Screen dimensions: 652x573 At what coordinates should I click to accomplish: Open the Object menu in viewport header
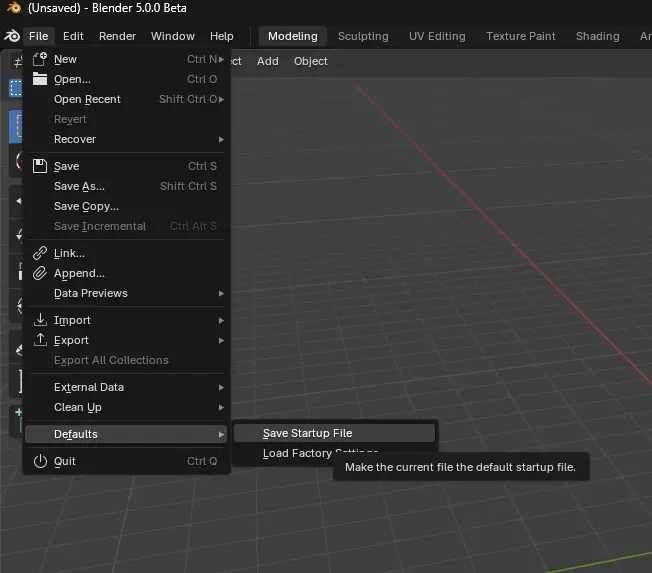310,61
